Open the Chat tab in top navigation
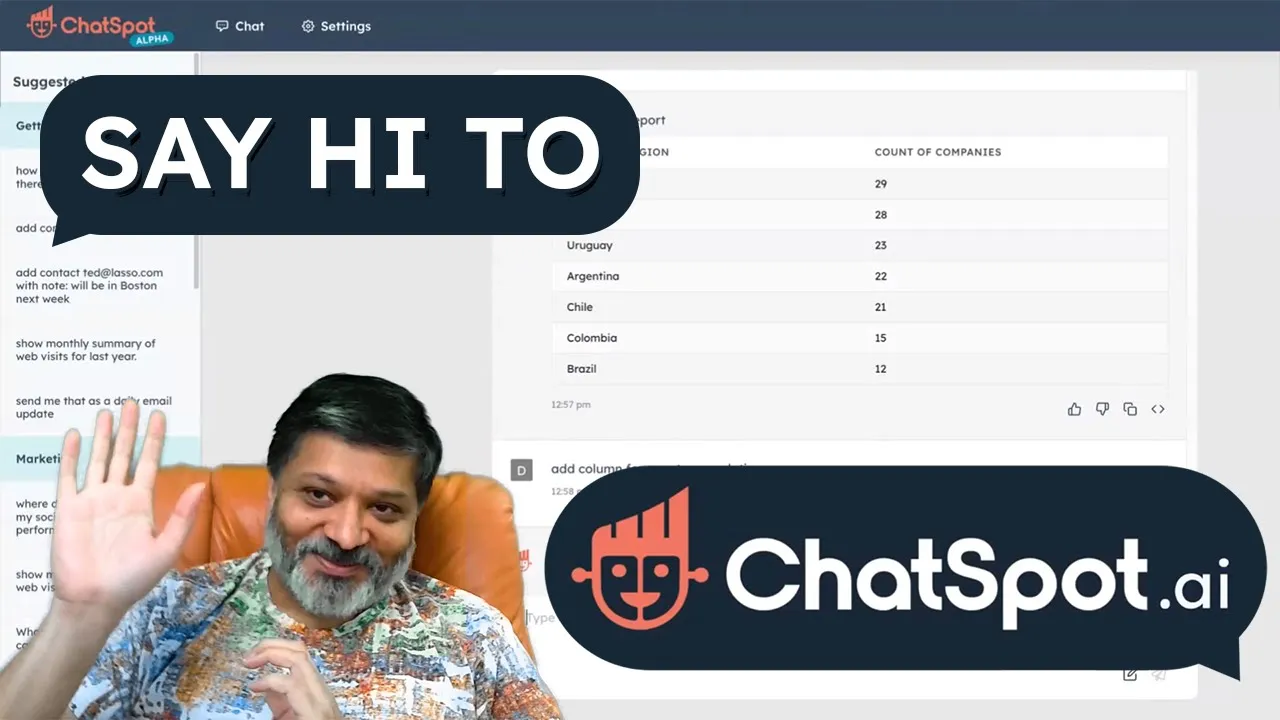 tap(240, 26)
